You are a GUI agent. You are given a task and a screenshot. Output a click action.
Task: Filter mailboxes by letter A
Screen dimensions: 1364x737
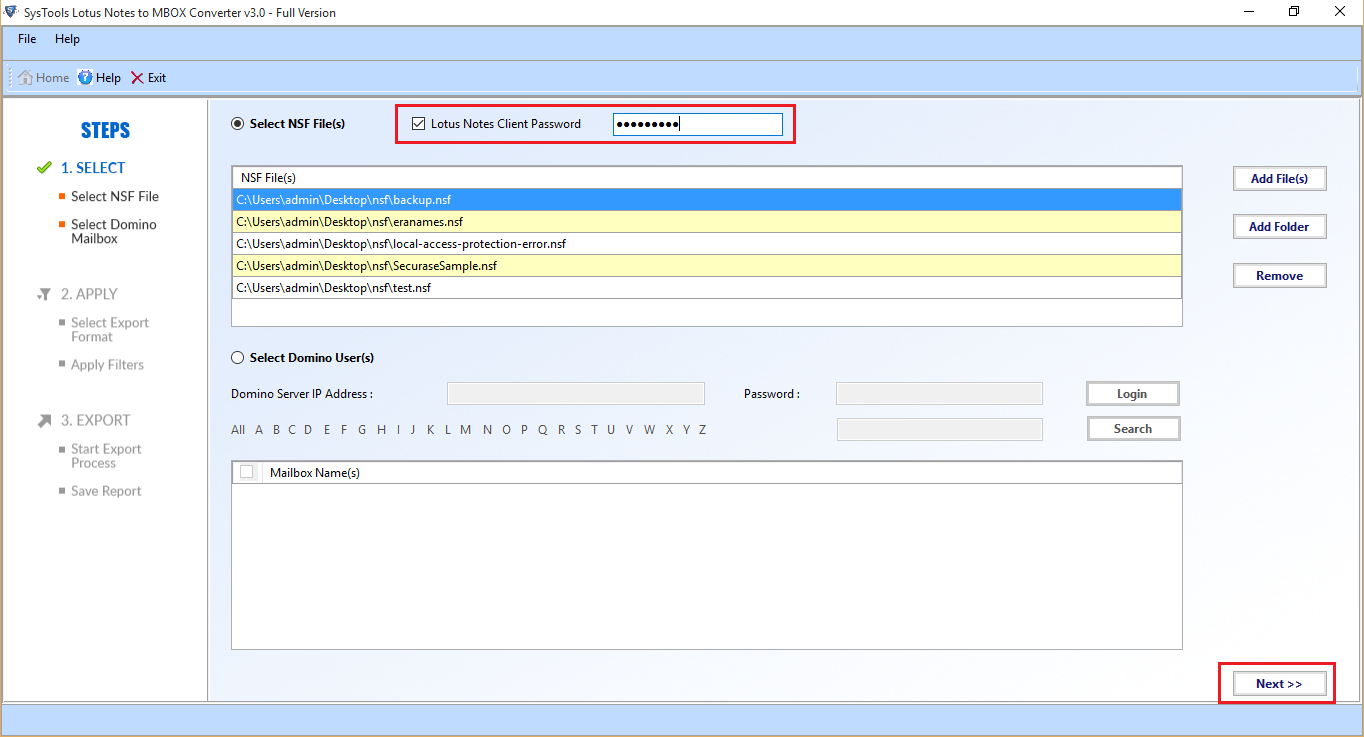[259, 430]
